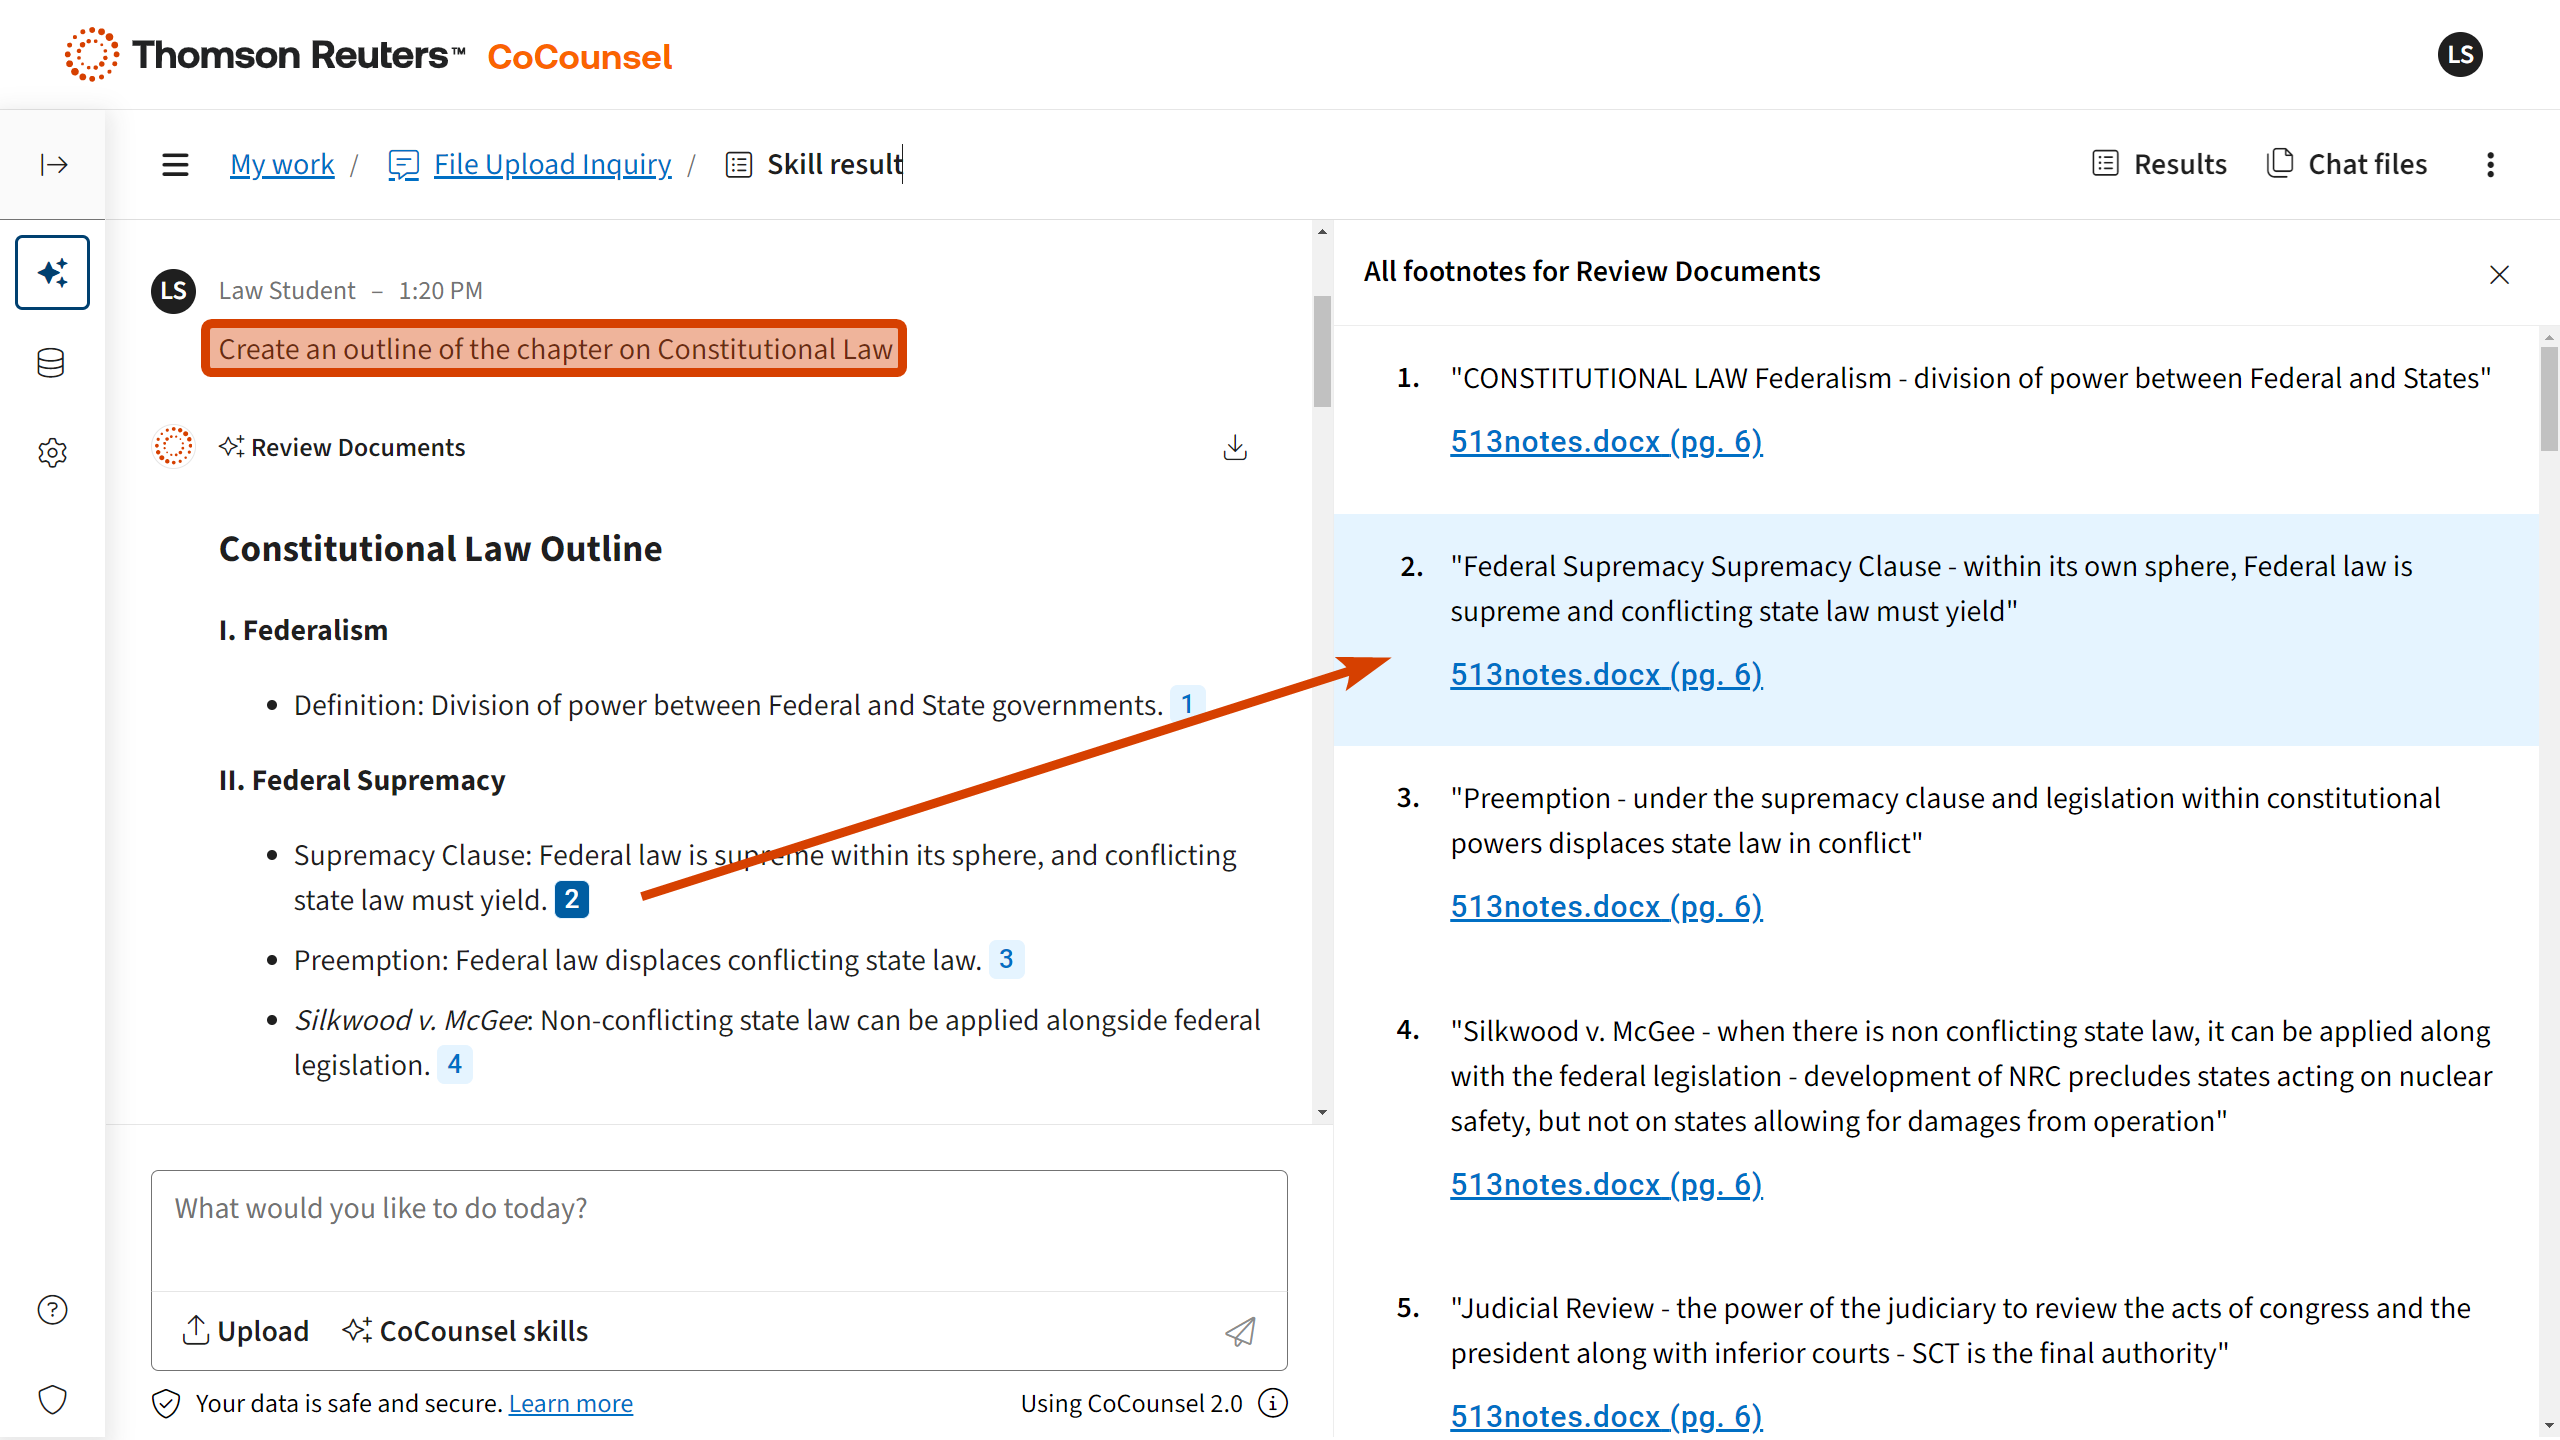This screenshot has width=2560, height=1440.
Task: Select the CoCounsel sparkle sidebar icon
Action: 53,272
